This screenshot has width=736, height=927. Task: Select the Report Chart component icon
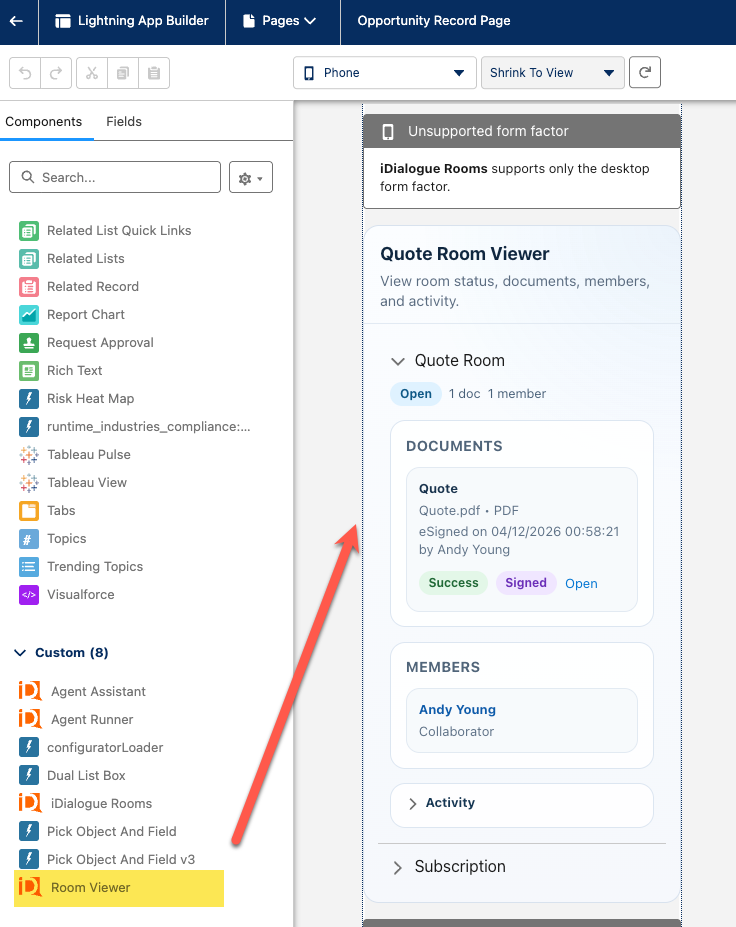click(x=29, y=315)
